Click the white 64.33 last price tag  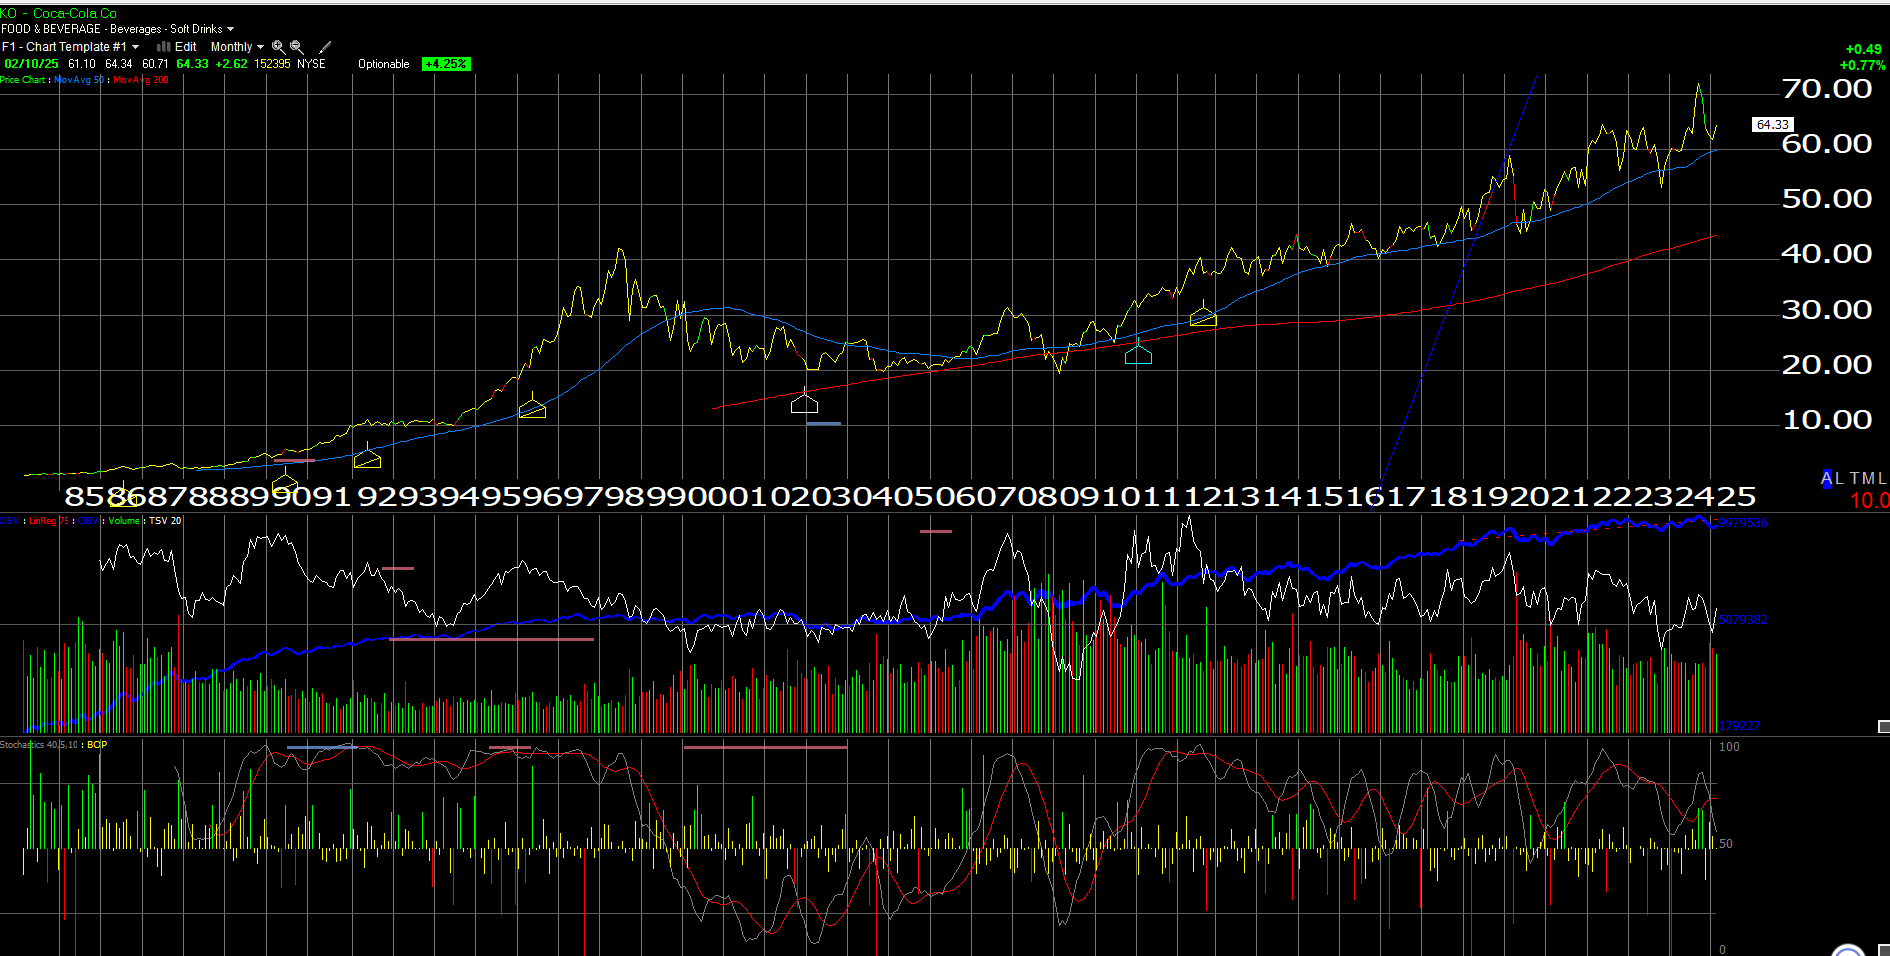coord(1773,125)
